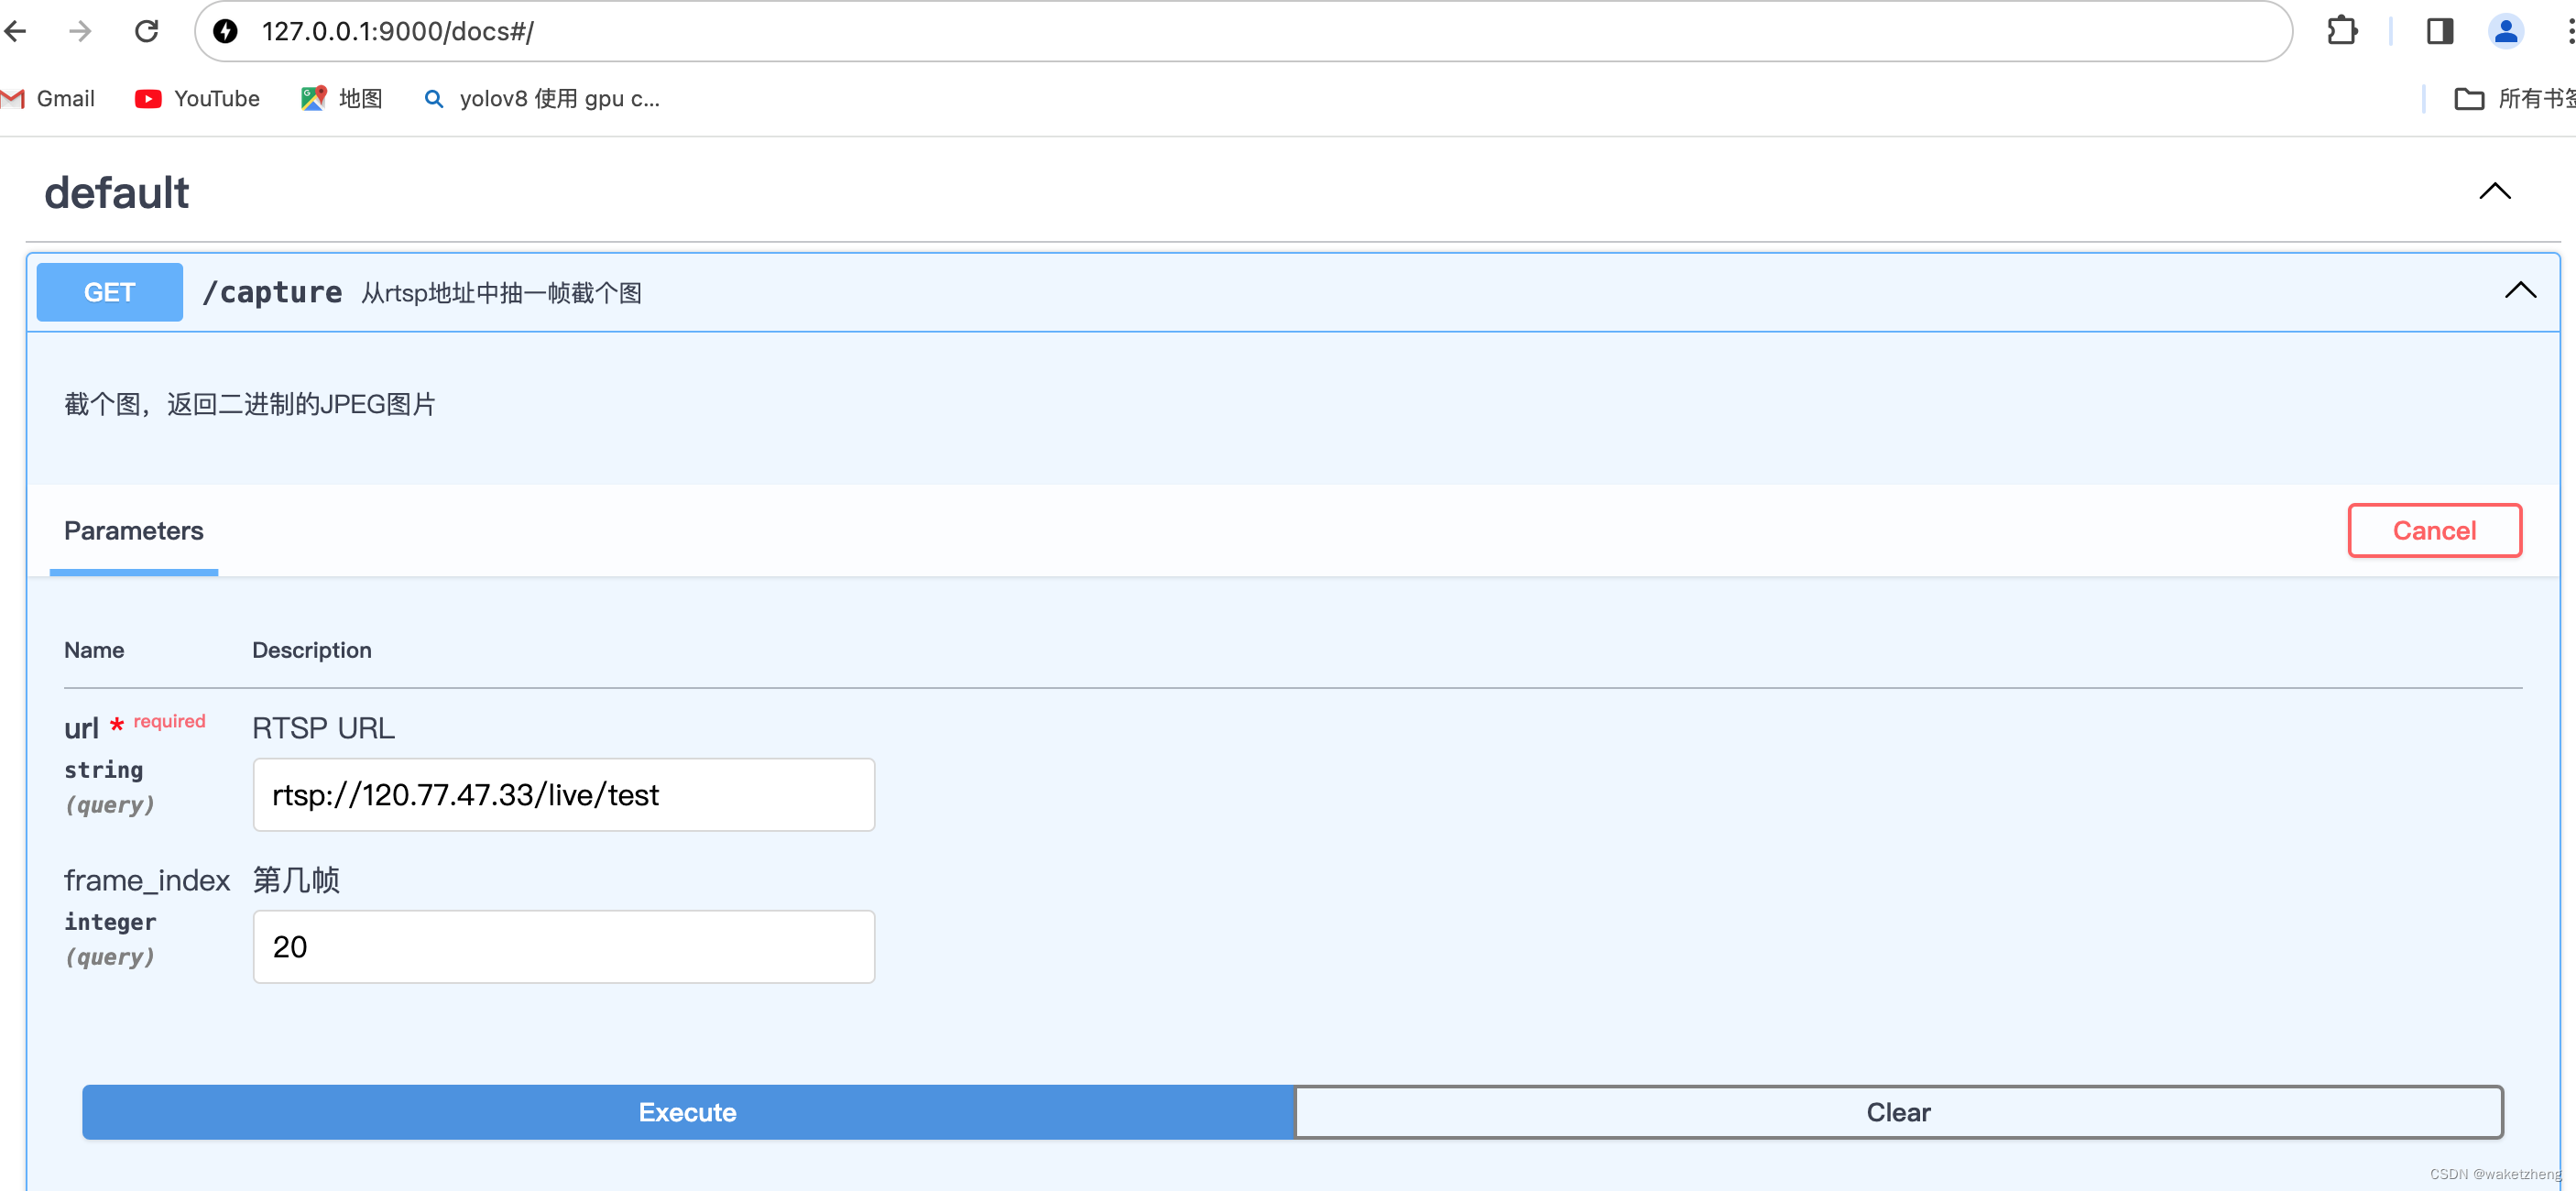Execute the /capture request
Viewport: 2576px width, 1191px height.
tap(688, 1112)
